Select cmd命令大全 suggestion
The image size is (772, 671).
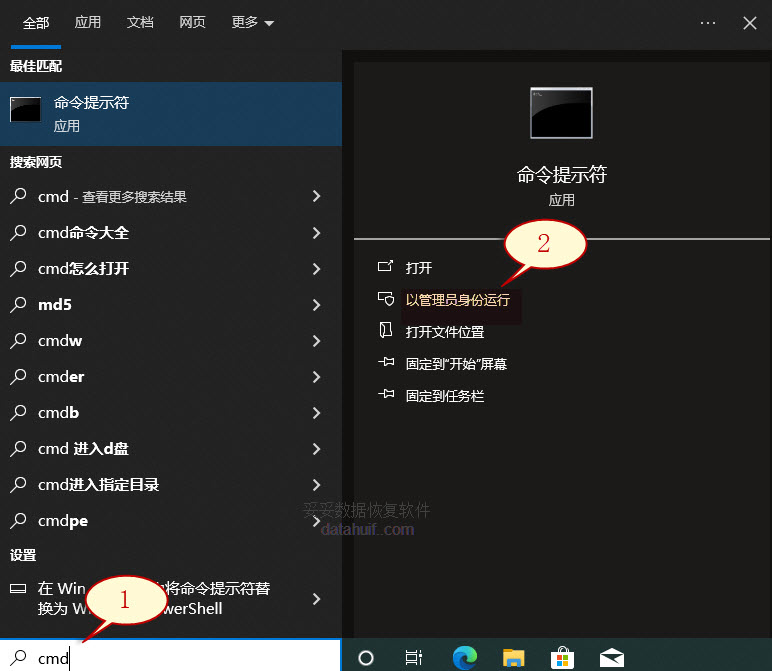tap(171, 232)
